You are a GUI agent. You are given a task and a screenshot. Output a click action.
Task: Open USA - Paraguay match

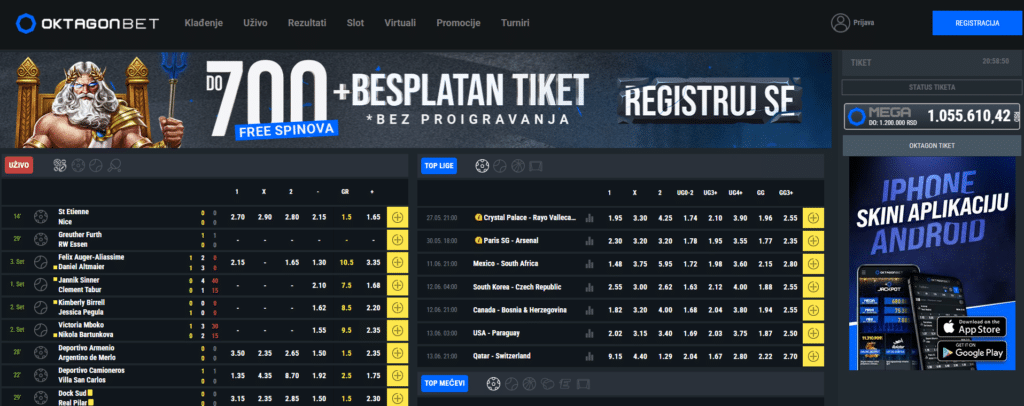[496, 333]
